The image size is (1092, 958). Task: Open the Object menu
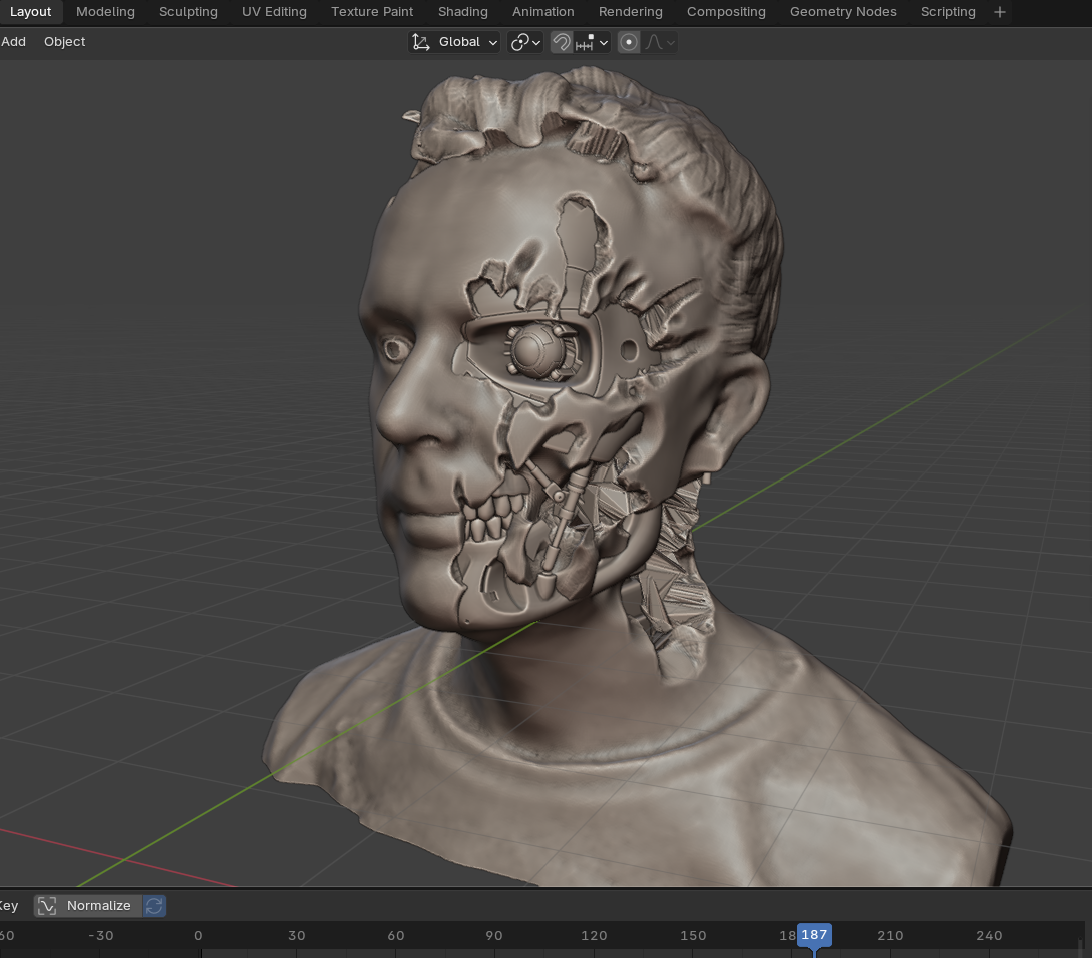(x=64, y=42)
